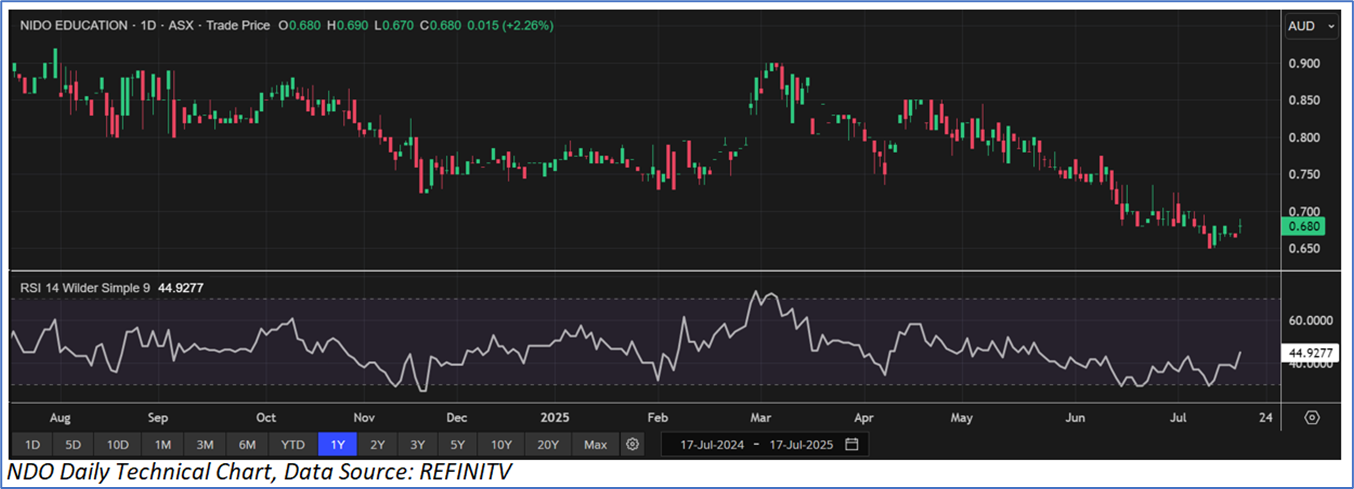Click the 17-Jul-2025 end date field
The height and width of the screenshot is (489, 1354).
tap(800, 444)
